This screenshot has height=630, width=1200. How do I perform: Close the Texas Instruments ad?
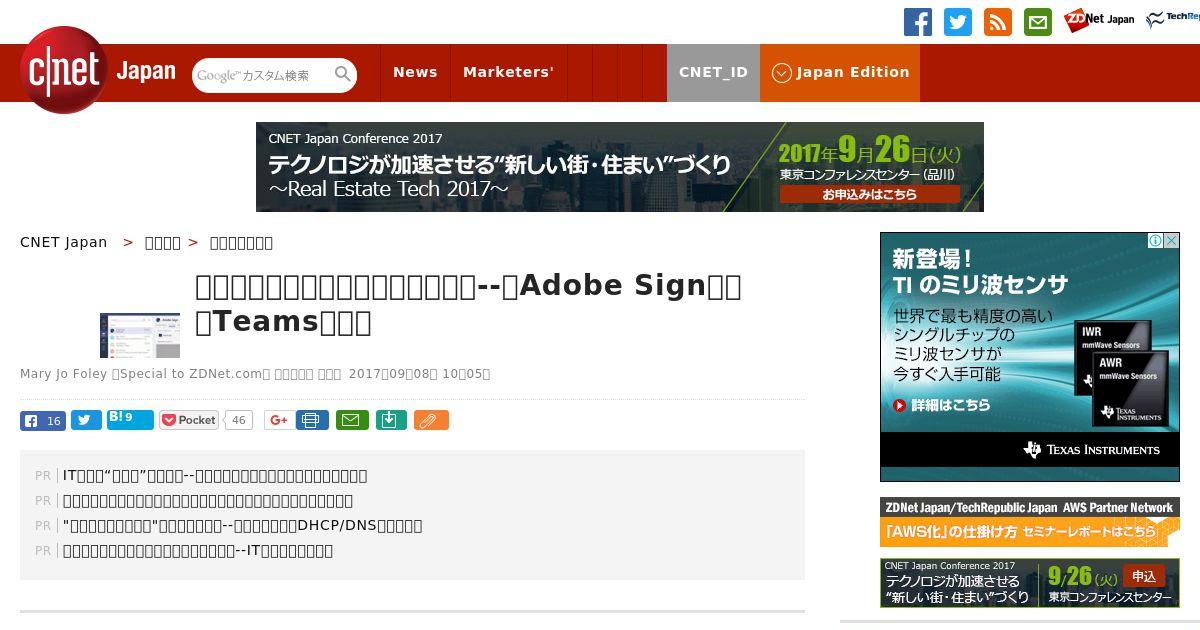coord(1172,241)
